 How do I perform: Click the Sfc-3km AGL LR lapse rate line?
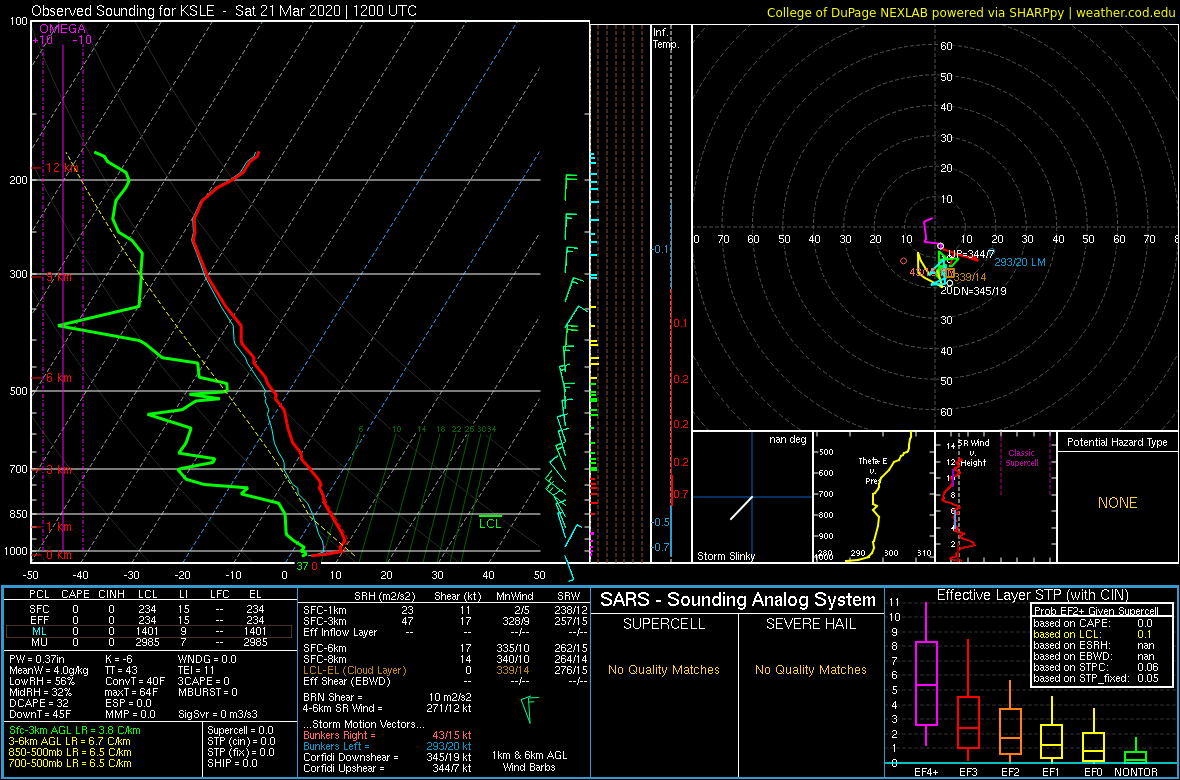[75, 730]
